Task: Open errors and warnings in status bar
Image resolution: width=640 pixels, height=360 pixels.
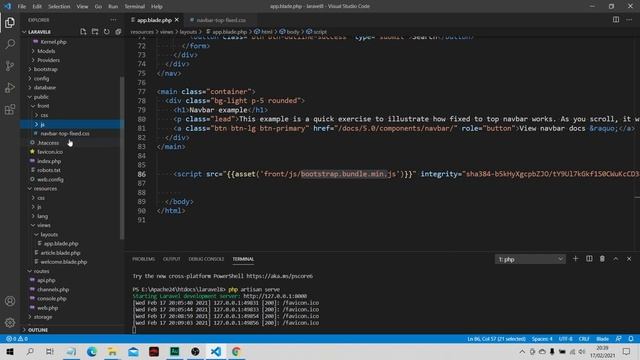Action: pos(17,339)
